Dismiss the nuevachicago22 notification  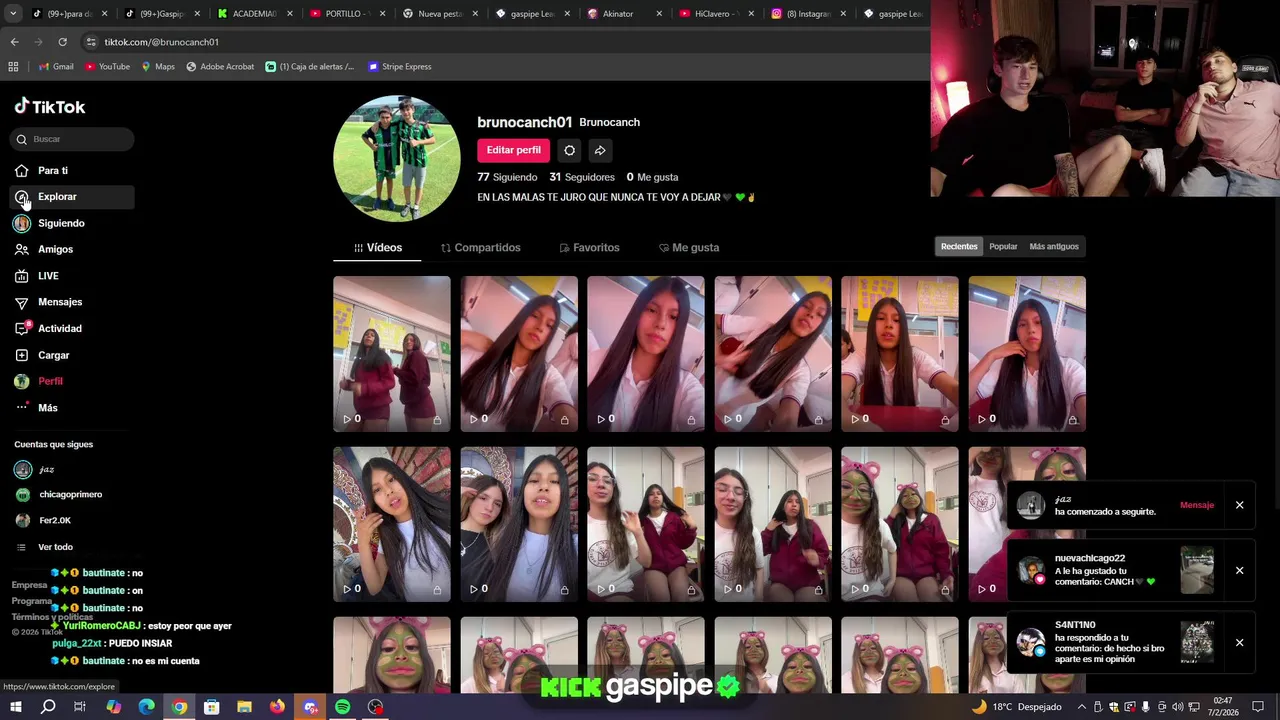(x=1239, y=571)
